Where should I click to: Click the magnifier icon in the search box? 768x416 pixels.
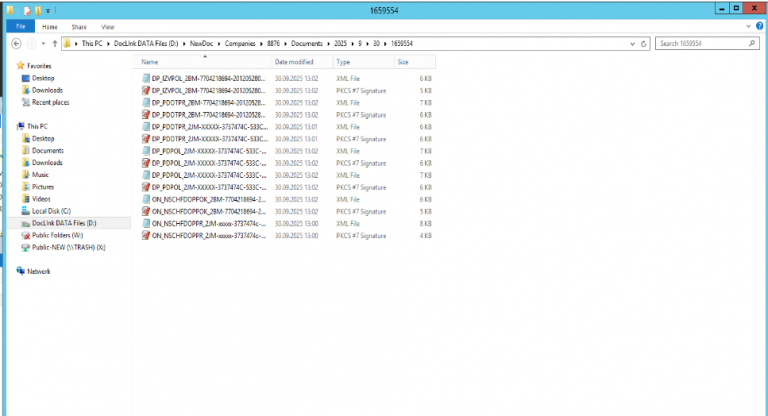coord(752,44)
